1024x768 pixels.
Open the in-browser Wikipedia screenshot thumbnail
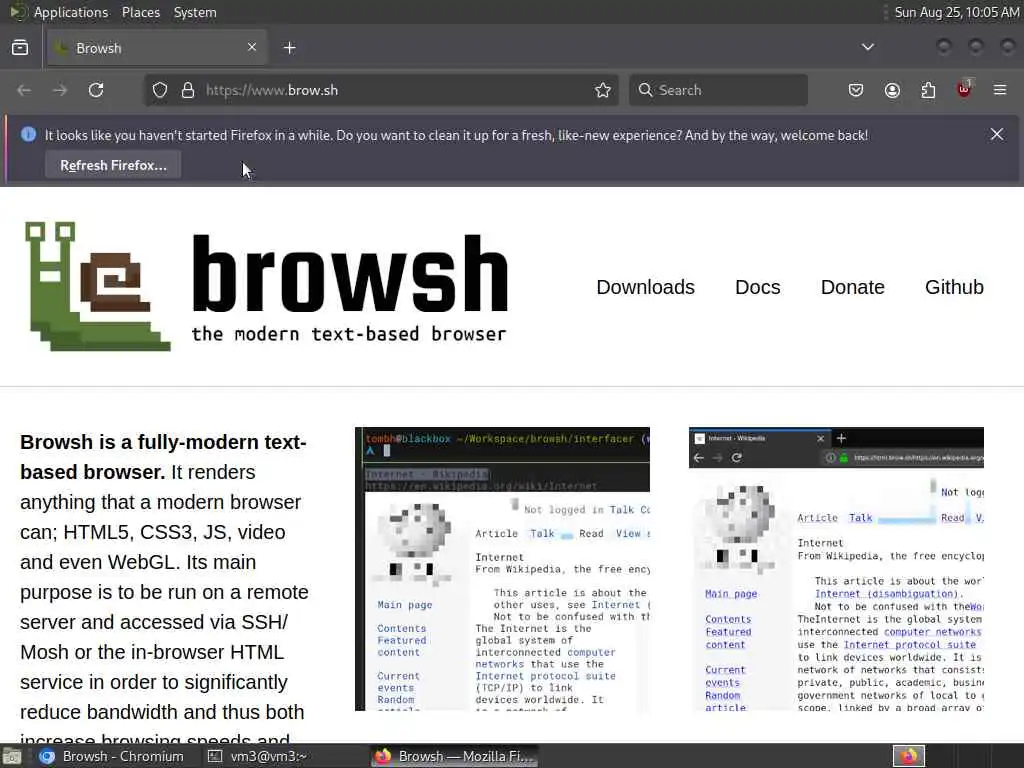[x=836, y=569]
